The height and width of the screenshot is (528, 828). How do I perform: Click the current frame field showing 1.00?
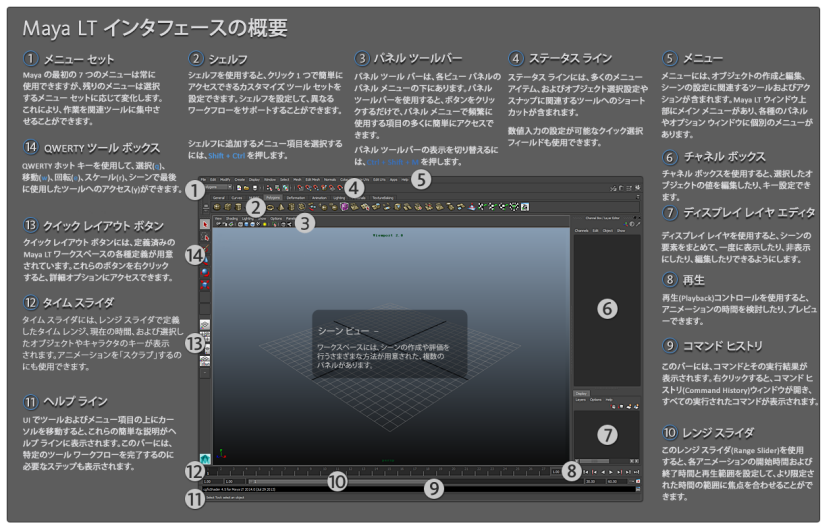[x=556, y=472]
